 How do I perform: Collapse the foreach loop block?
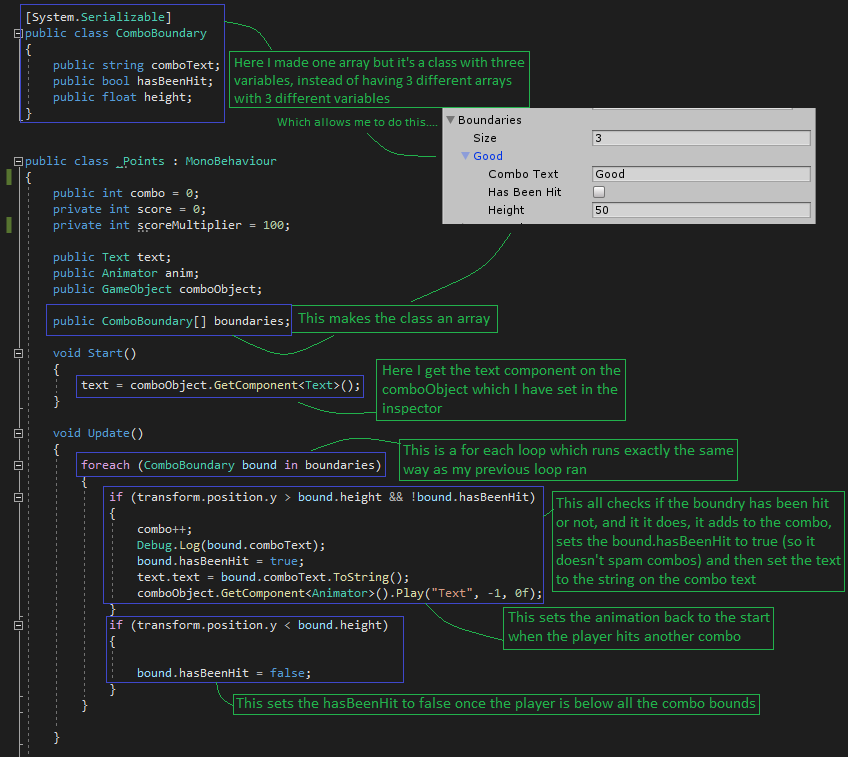coord(19,465)
